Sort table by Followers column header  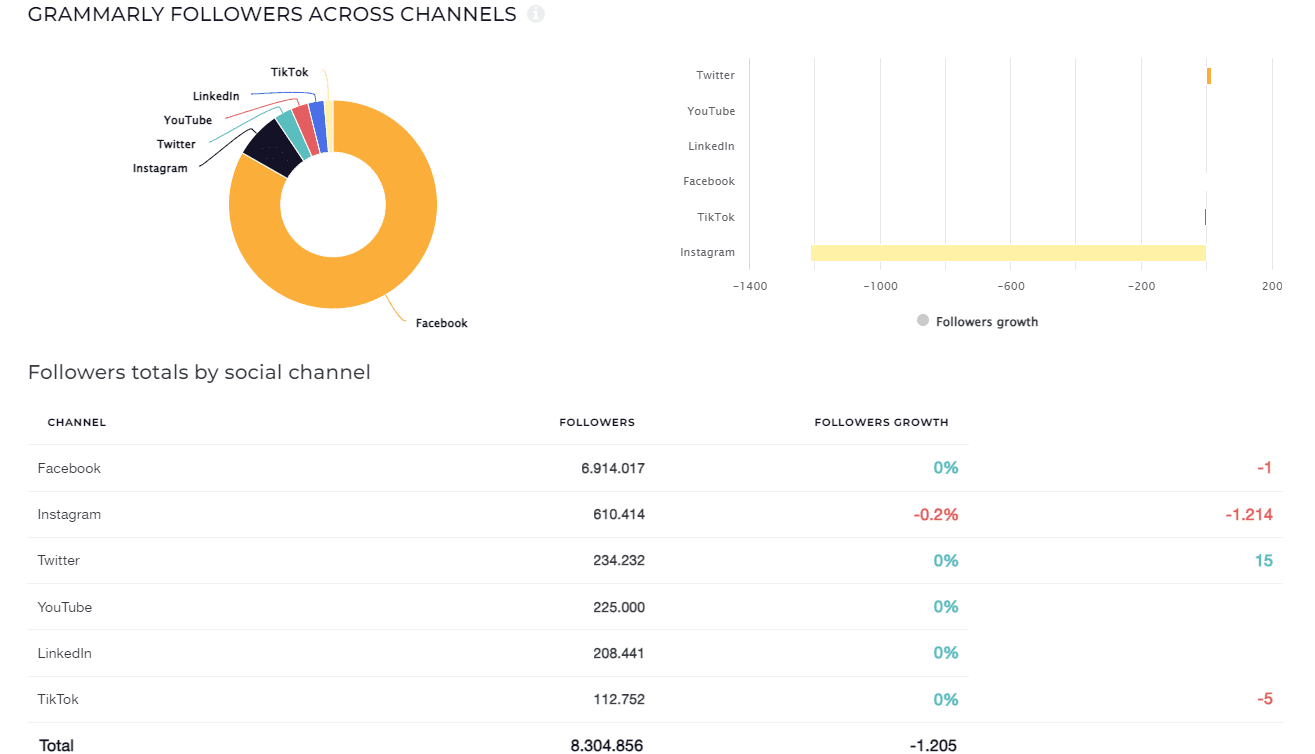coord(597,422)
